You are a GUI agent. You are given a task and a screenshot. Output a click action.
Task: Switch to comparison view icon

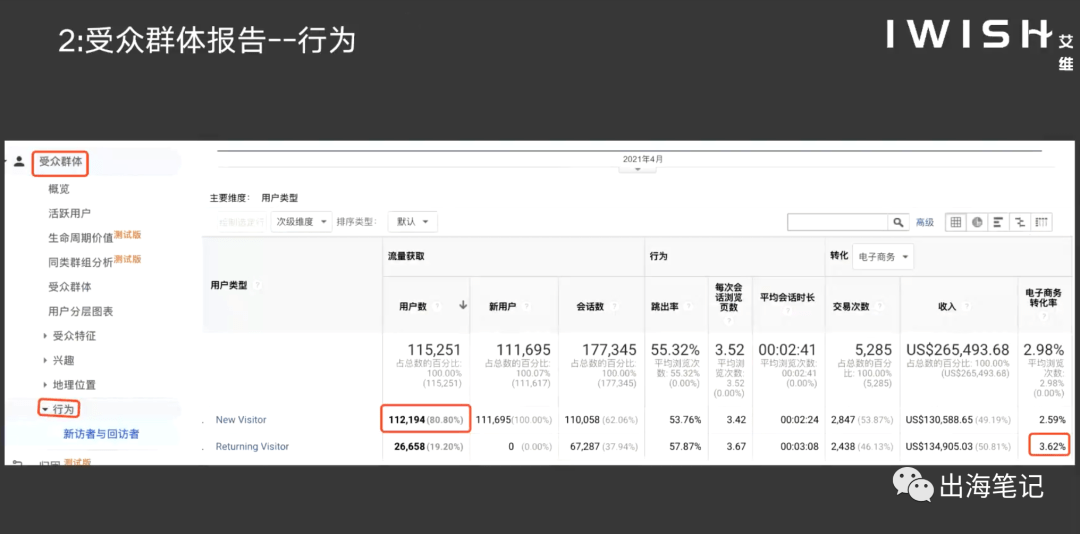pos(1020,222)
